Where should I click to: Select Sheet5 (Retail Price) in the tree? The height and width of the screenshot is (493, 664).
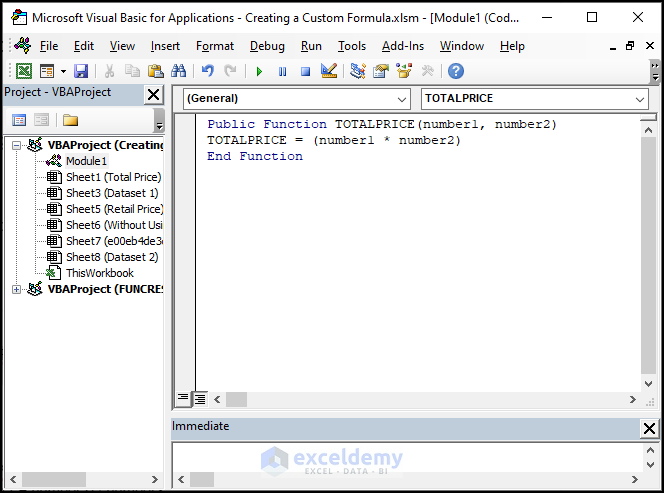click(114, 209)
